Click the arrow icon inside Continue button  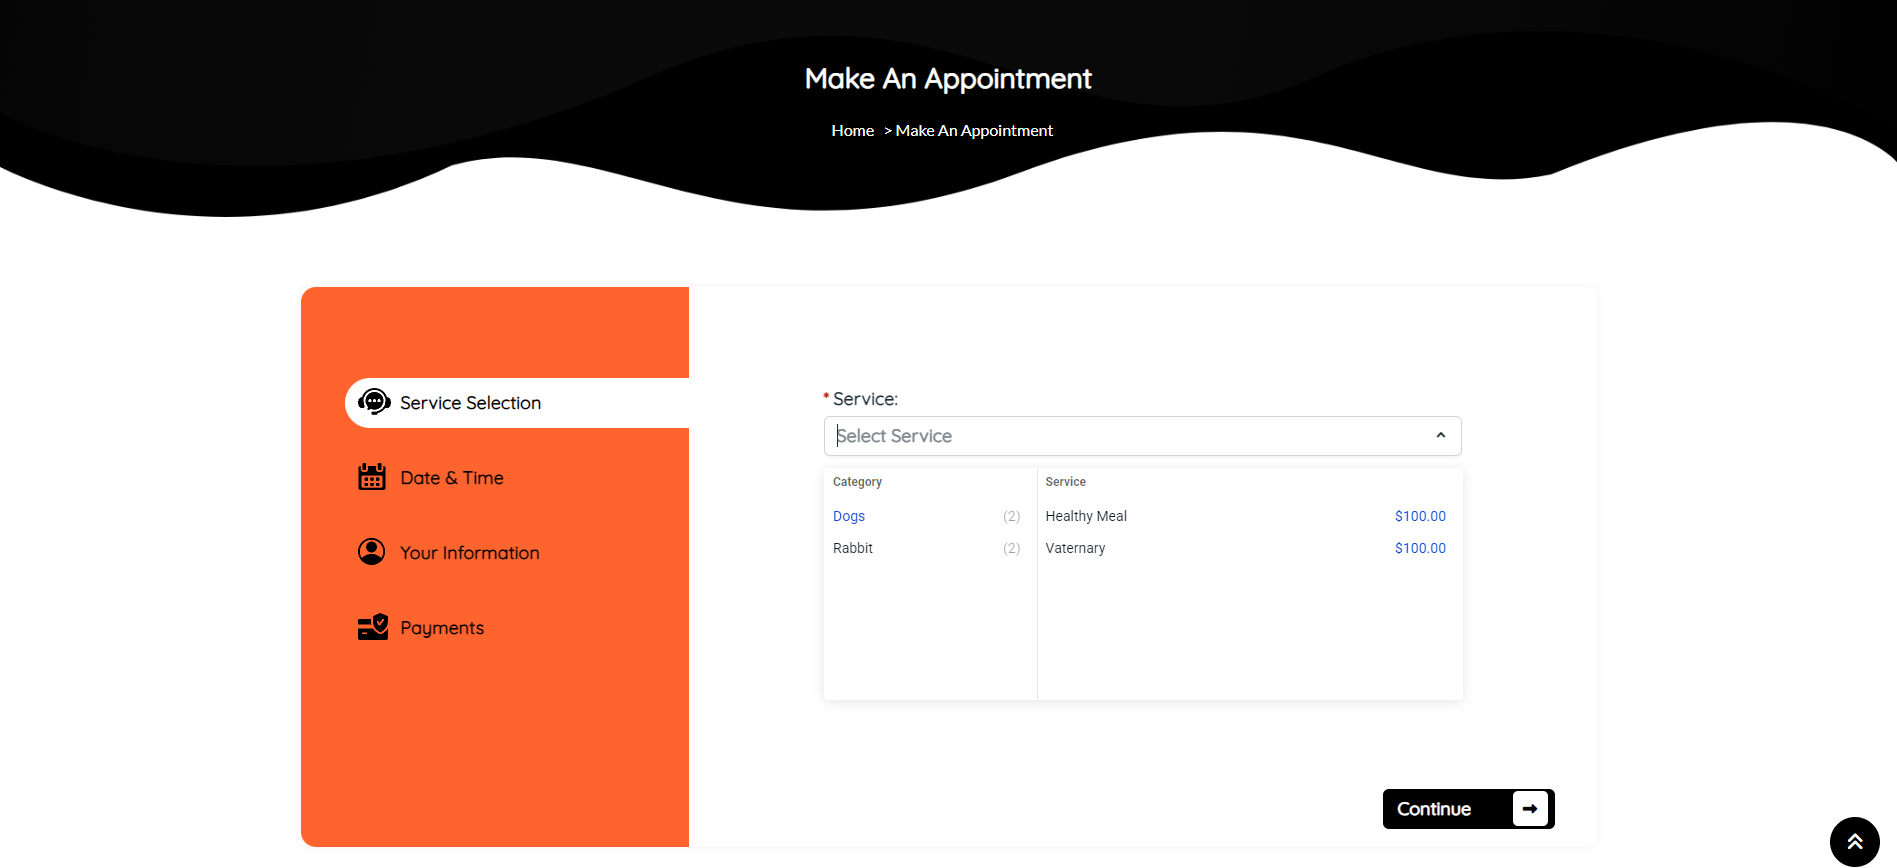tap(1529, 809)
